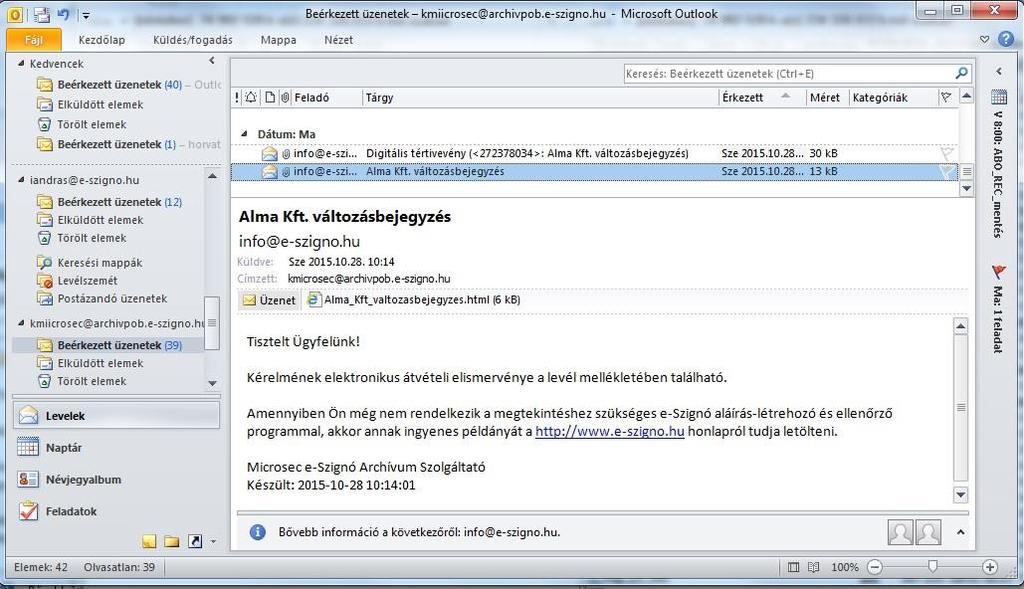
Task: Collapse the Kedvencek favorites group
Action: click(21, 63)
